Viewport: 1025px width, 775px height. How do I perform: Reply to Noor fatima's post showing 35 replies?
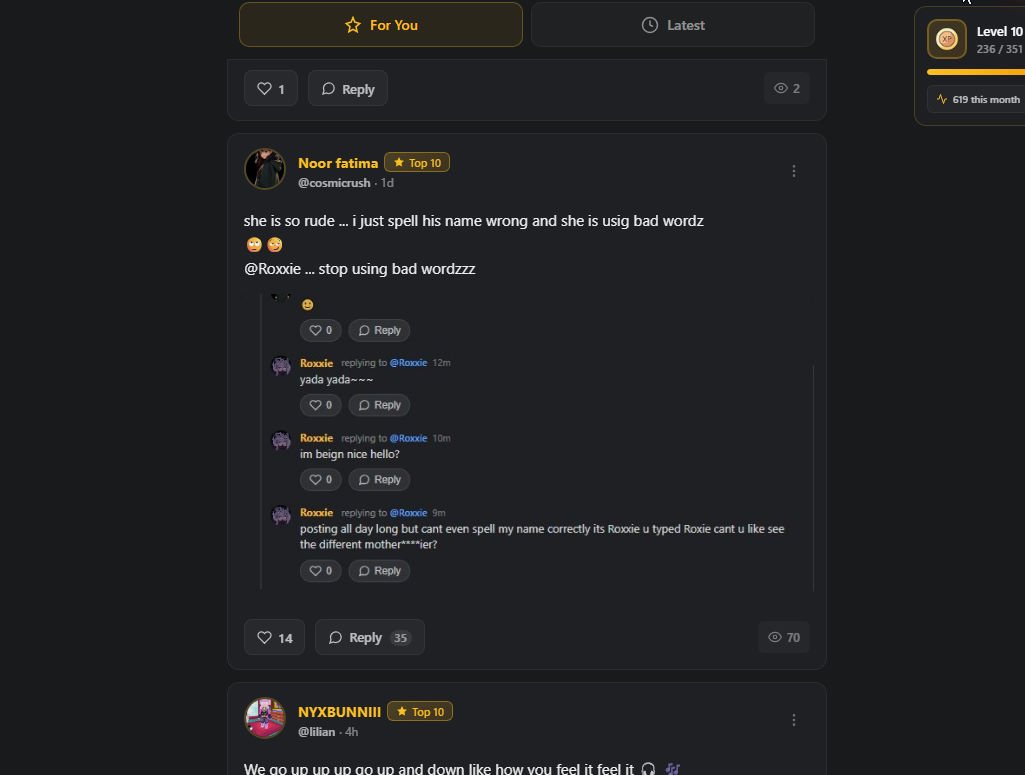tap(369, 637)
